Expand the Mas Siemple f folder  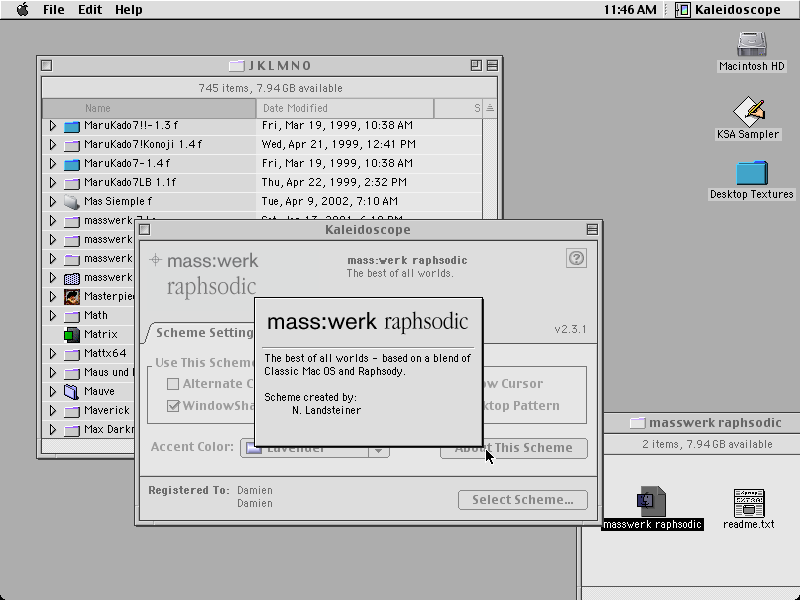click(53, 202)
